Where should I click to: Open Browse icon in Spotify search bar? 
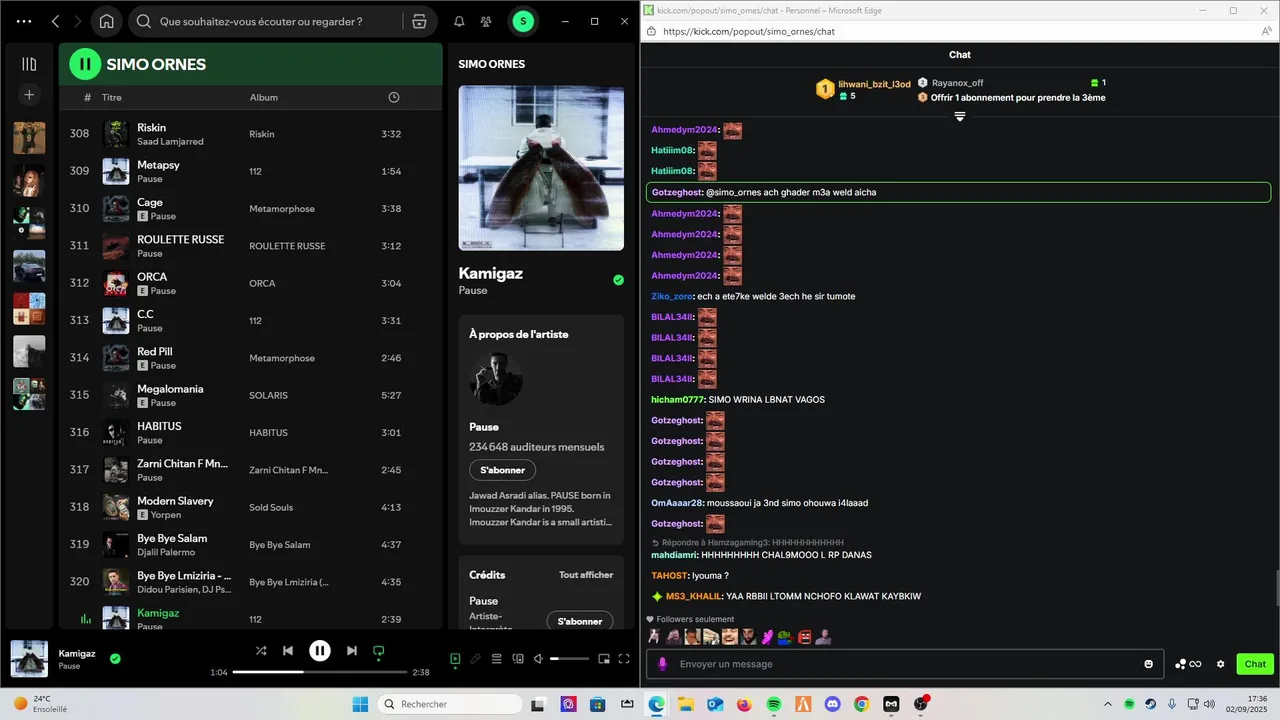coord(419,21)
